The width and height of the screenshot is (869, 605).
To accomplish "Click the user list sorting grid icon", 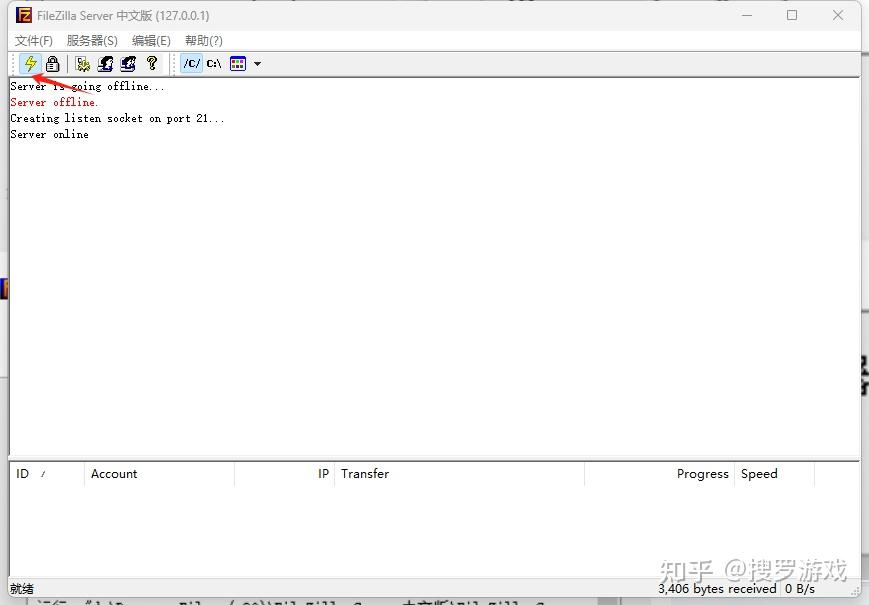I will coord(238,64).
